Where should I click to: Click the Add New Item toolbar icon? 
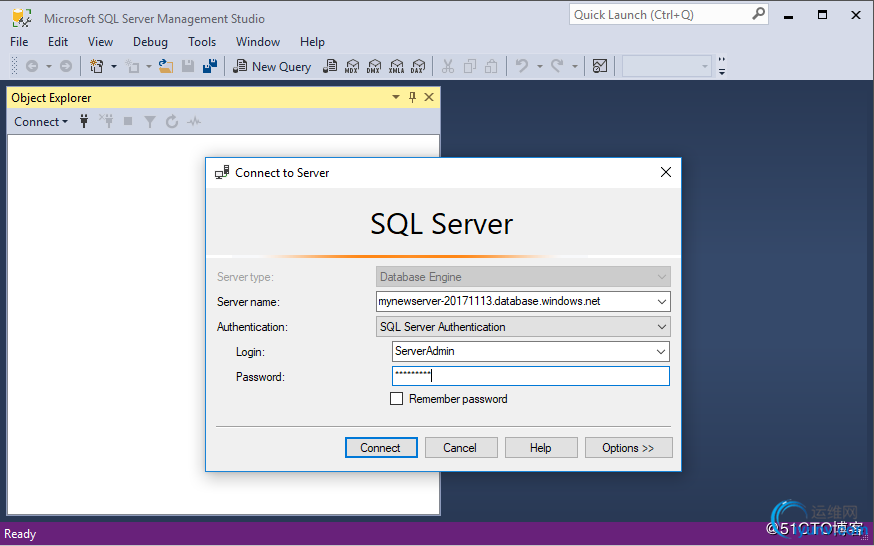[132, 66]
